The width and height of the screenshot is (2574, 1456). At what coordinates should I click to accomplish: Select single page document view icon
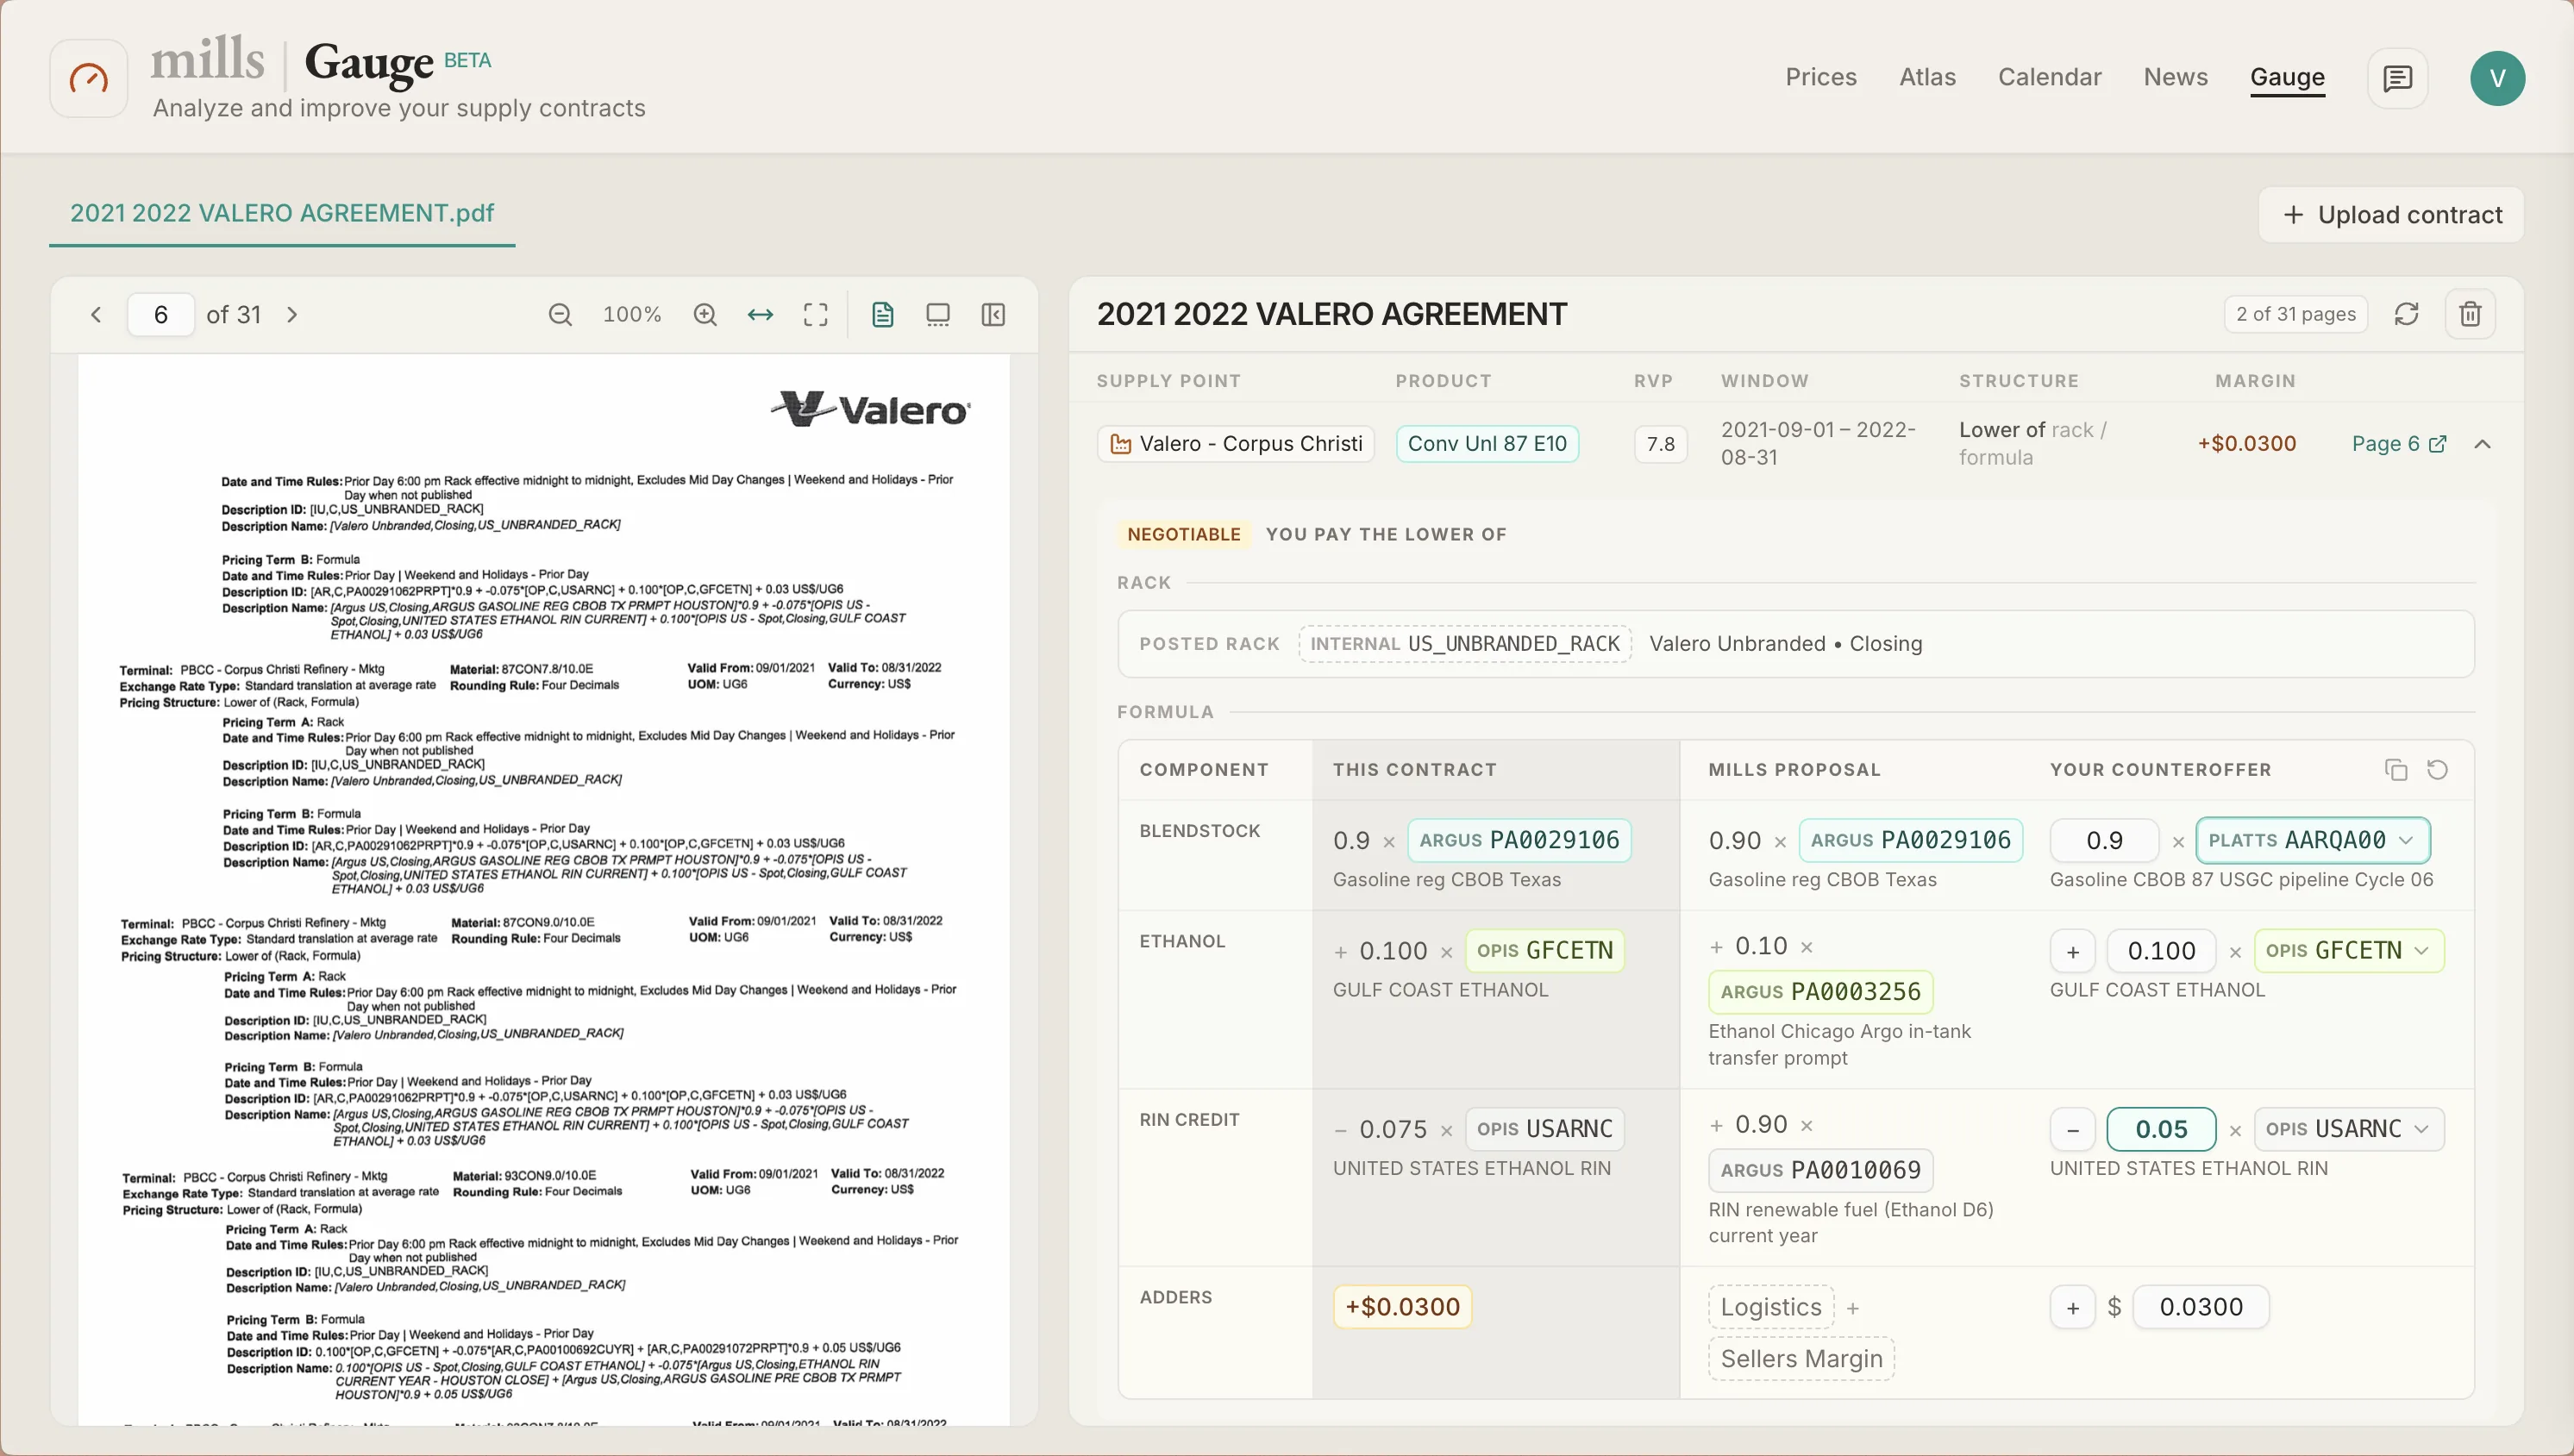pos(882,315)
